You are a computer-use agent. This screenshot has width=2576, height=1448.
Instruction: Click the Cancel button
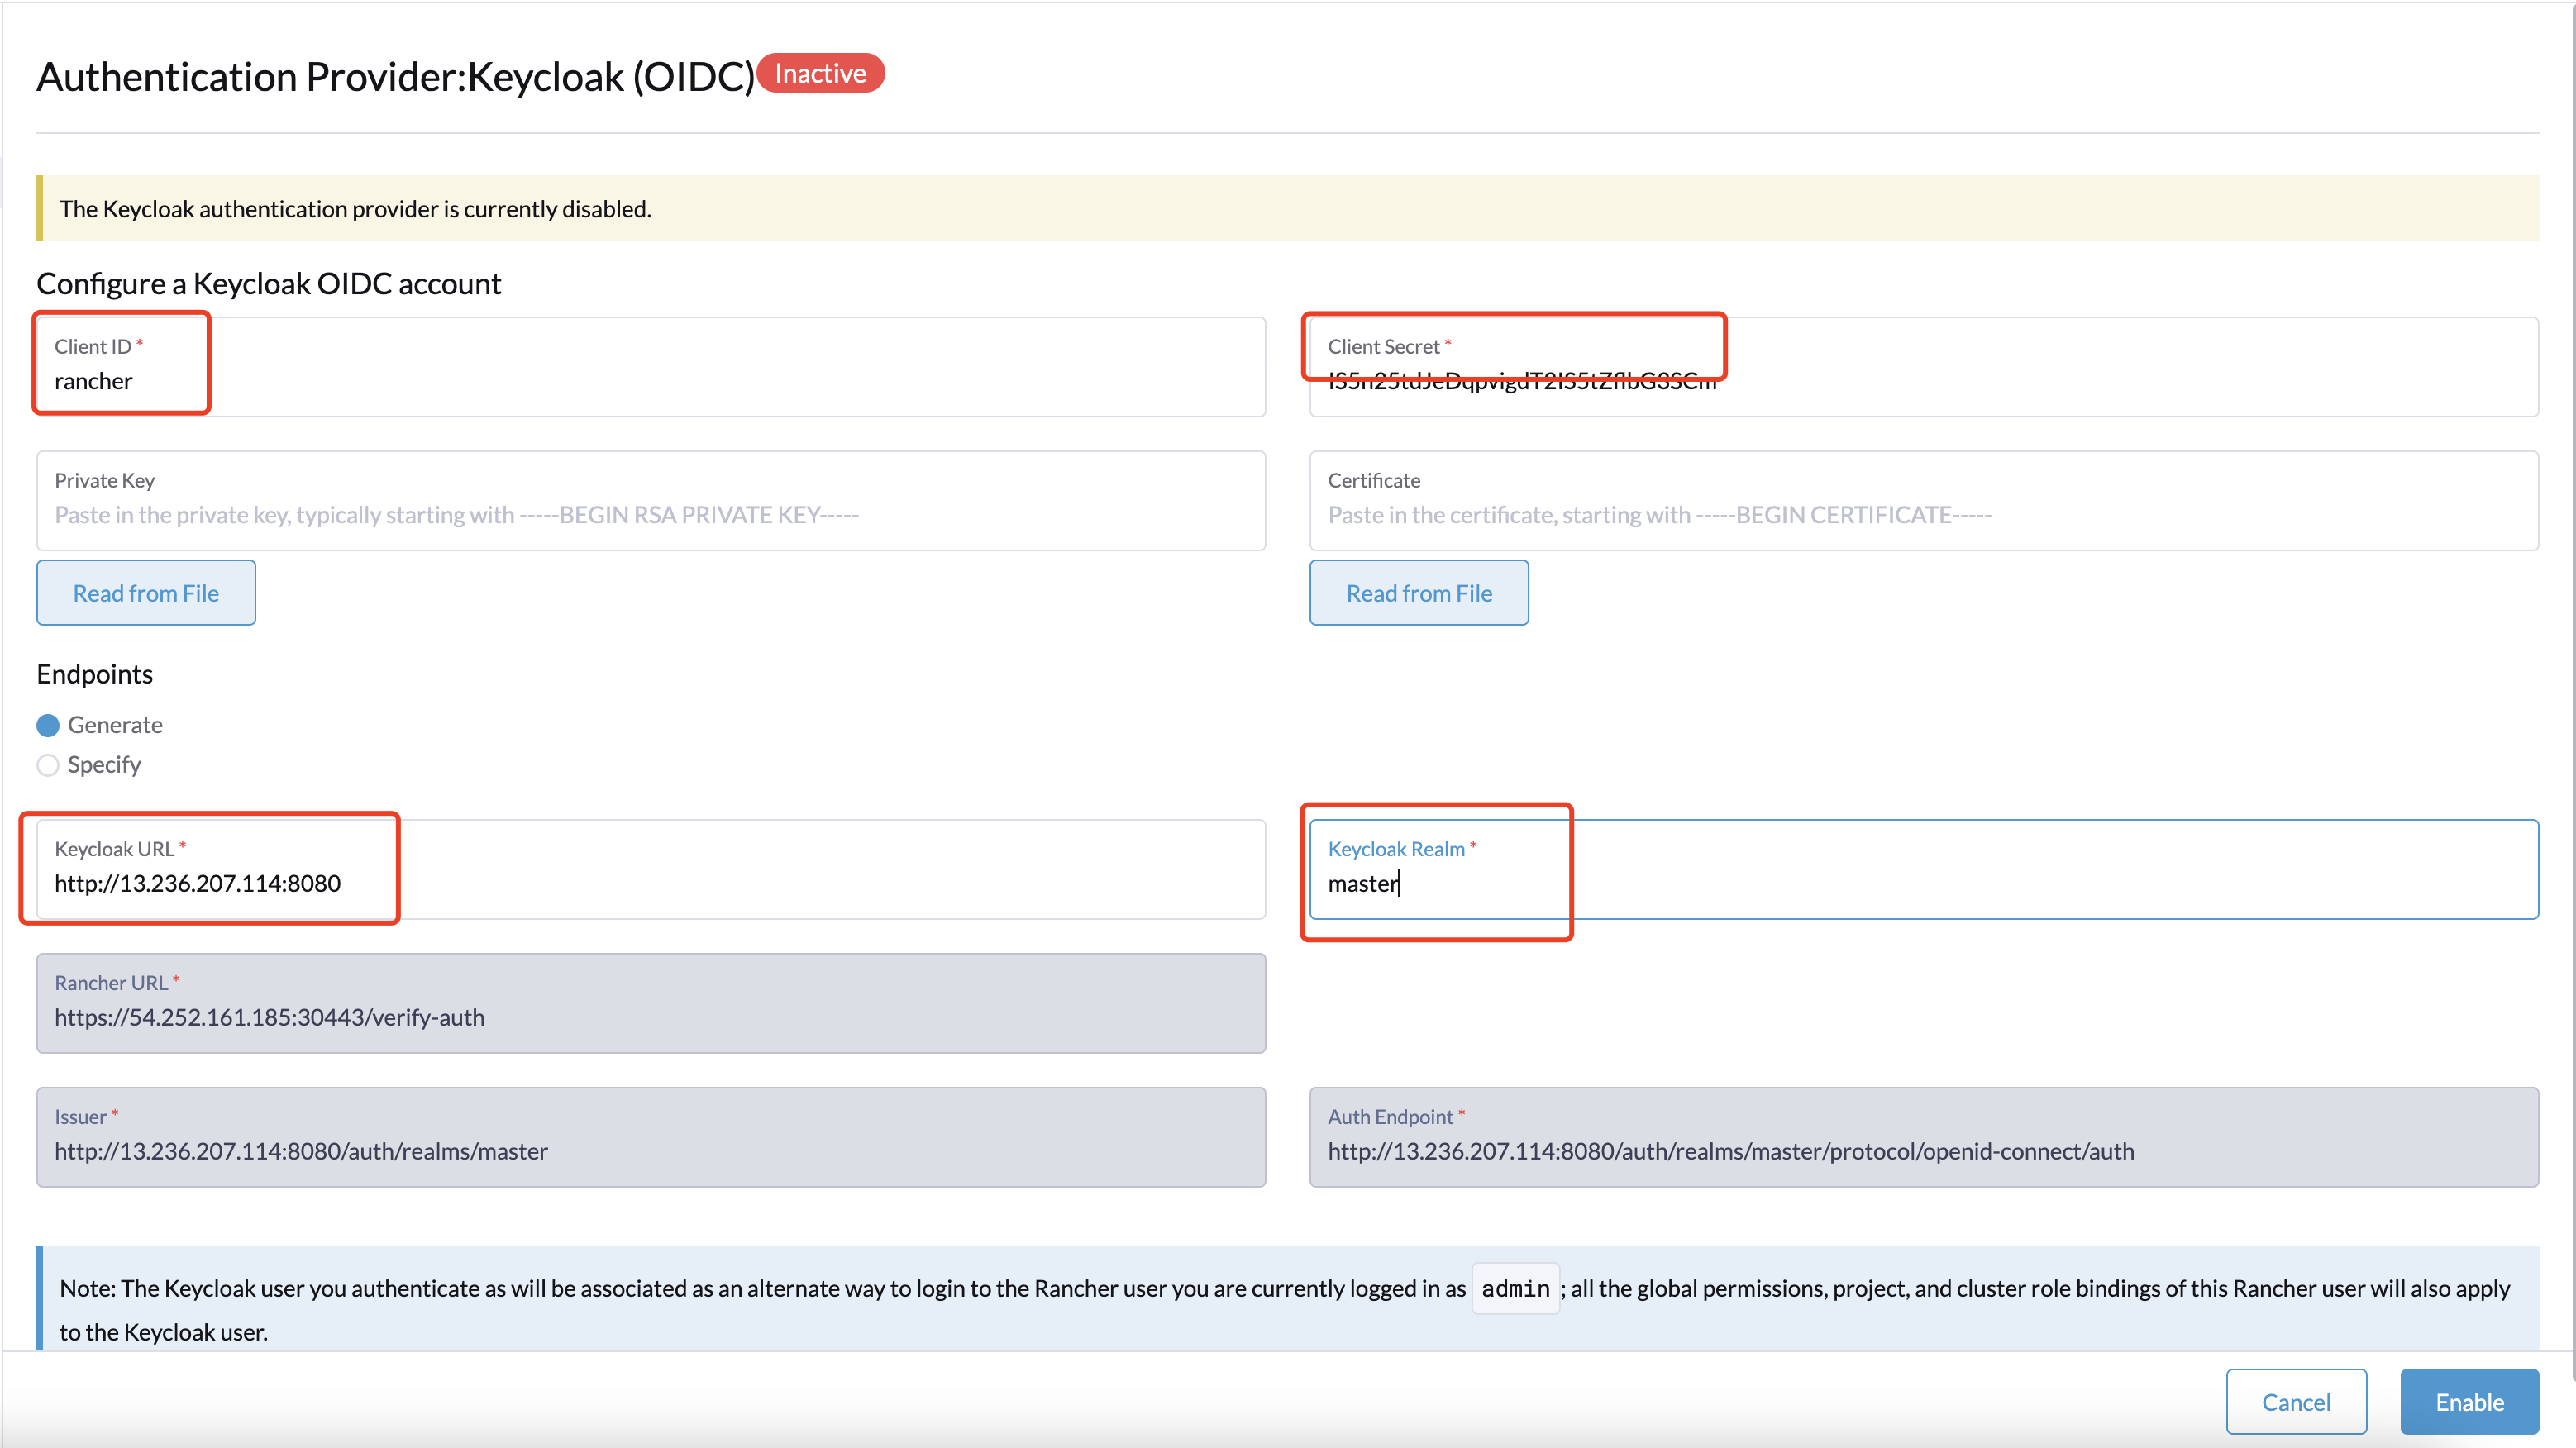click(2296, 1402)
